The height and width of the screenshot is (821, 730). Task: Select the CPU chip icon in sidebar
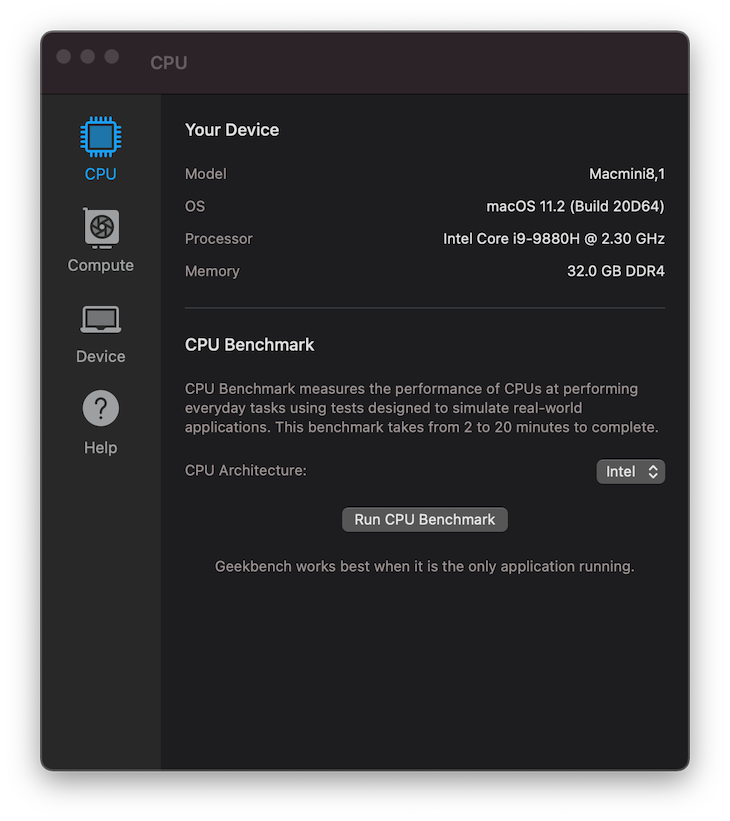click(x=101, y=137)
